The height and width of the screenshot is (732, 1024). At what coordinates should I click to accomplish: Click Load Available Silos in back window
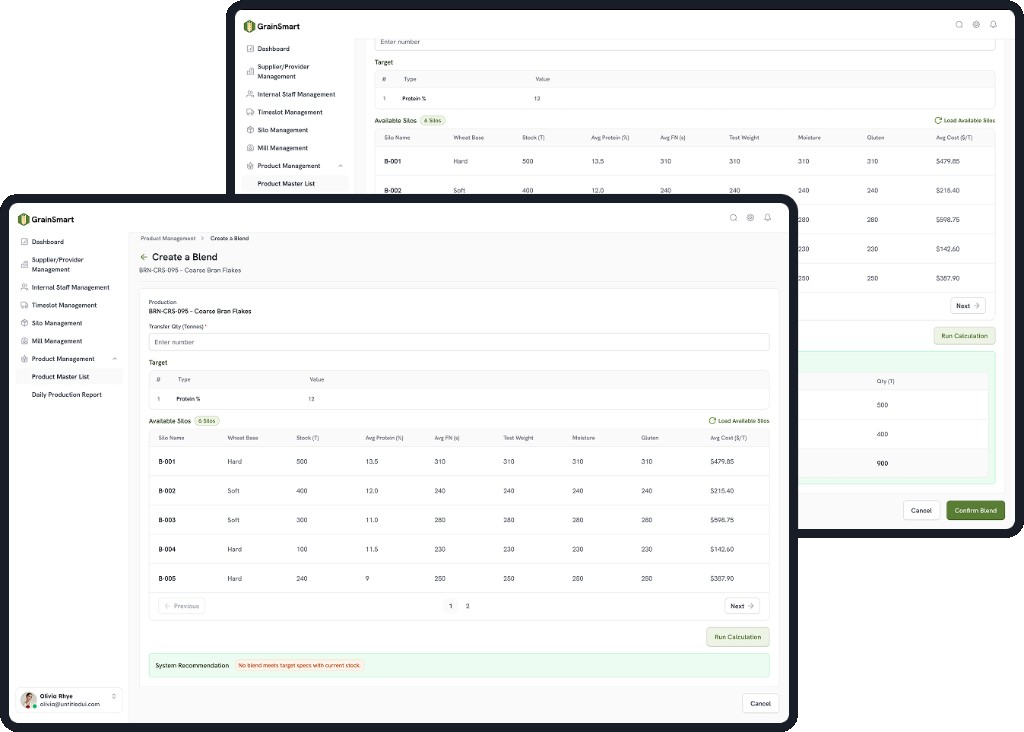(x=965, y=120)
